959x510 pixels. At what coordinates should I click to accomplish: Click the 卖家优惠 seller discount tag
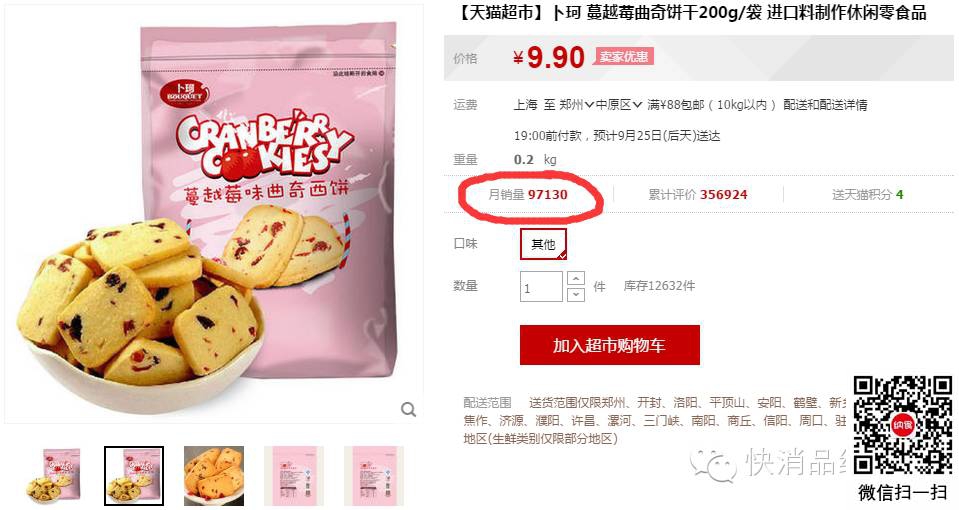pos(623,57)
